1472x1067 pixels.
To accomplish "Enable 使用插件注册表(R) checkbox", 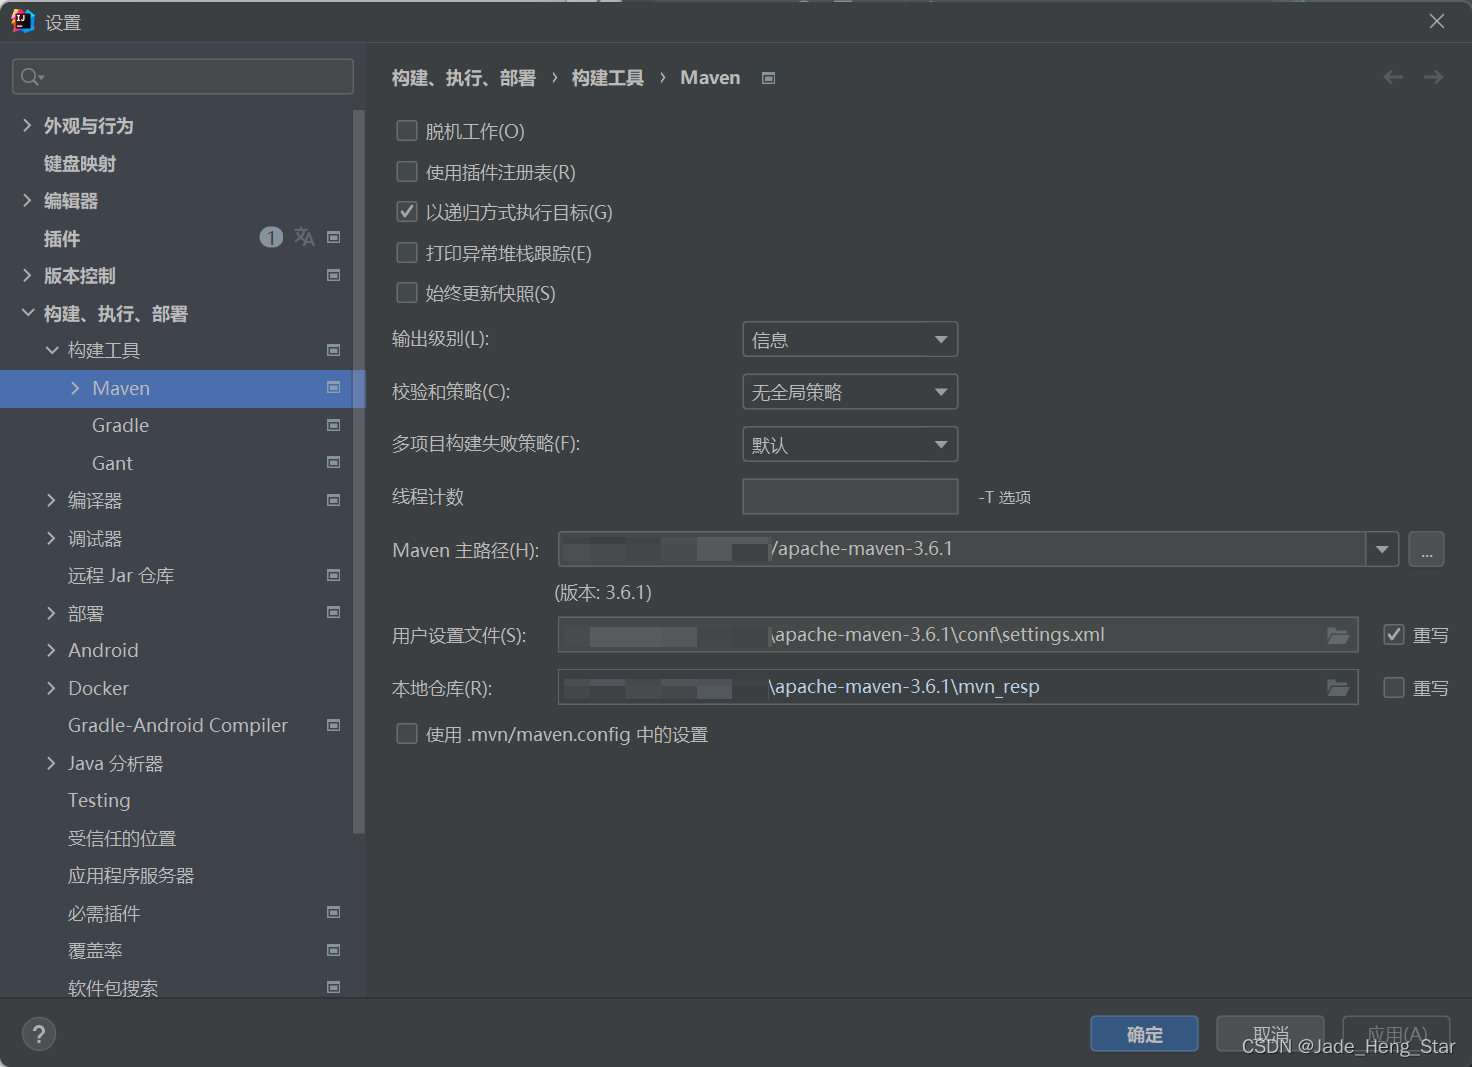I will [x=407, y=172].
